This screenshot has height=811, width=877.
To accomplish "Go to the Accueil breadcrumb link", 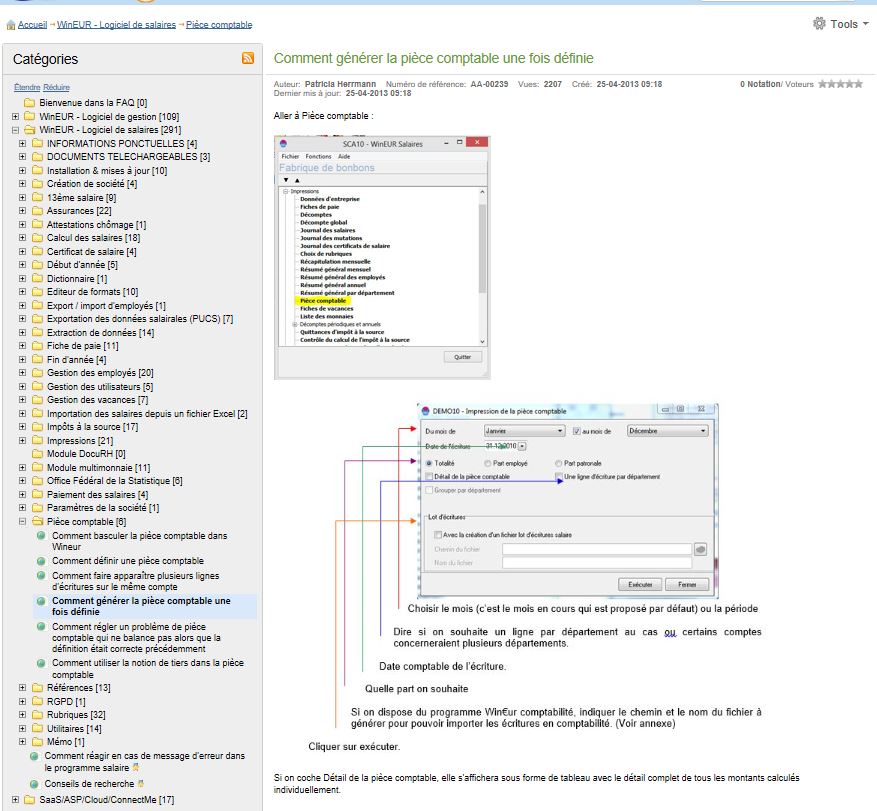I will pyautogui.click(x=32, y=25).
